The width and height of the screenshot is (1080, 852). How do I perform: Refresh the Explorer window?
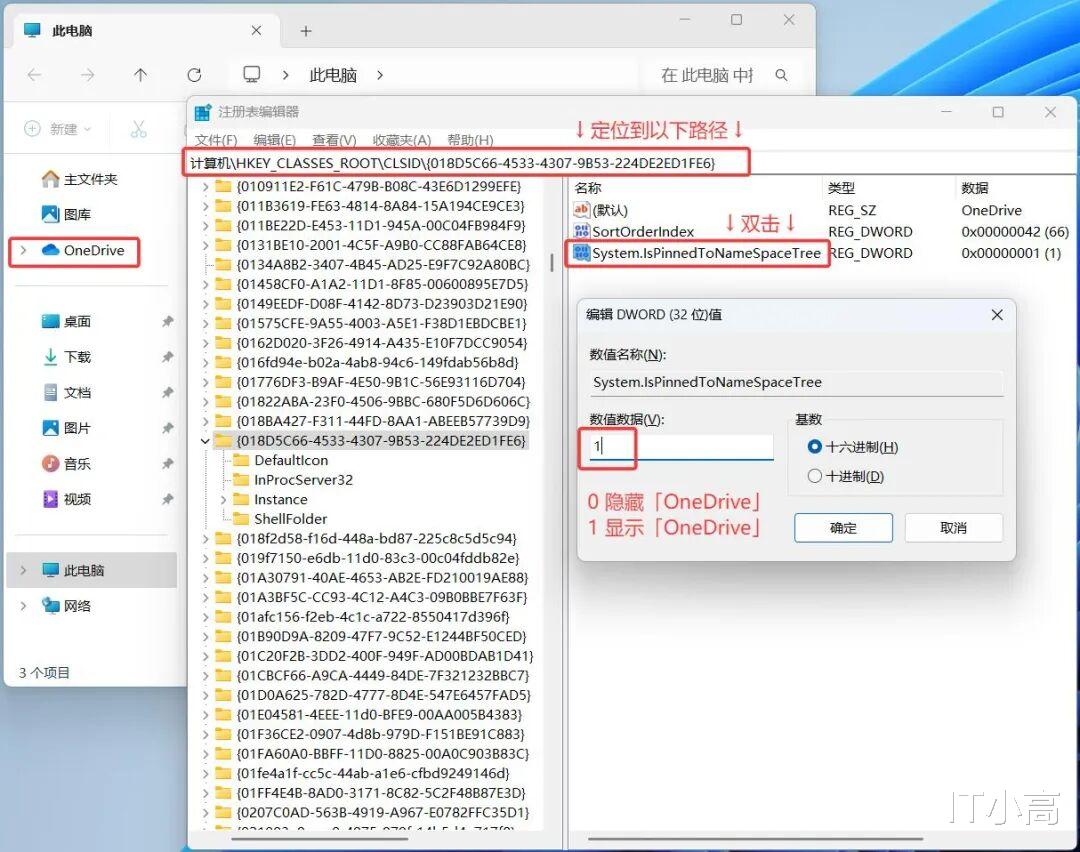(x=194, y=74)
